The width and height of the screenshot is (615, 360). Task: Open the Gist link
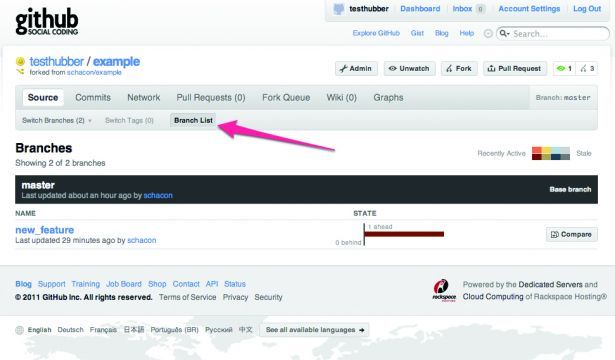click(x=417, y=33)
